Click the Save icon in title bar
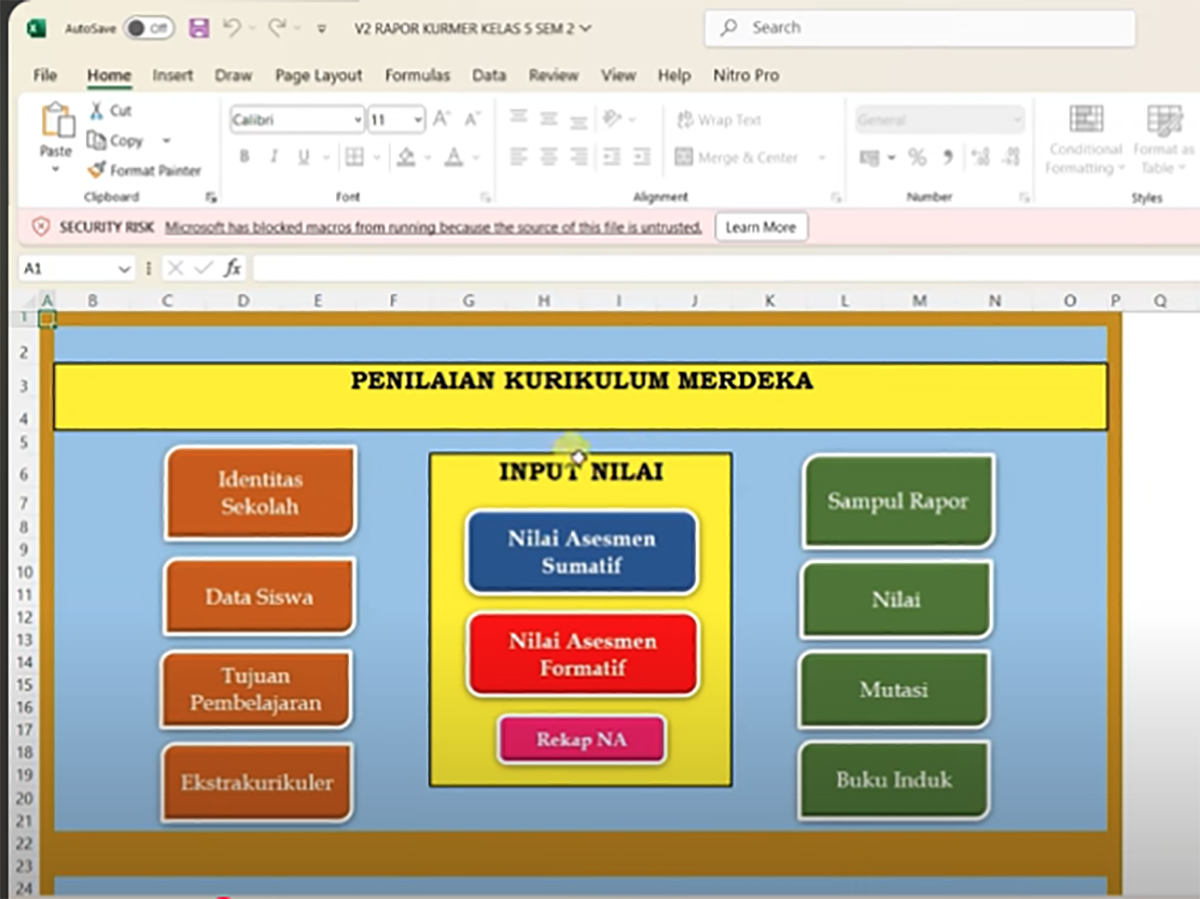The width and height of the screenshot is (1200, 899). point(199,29)
